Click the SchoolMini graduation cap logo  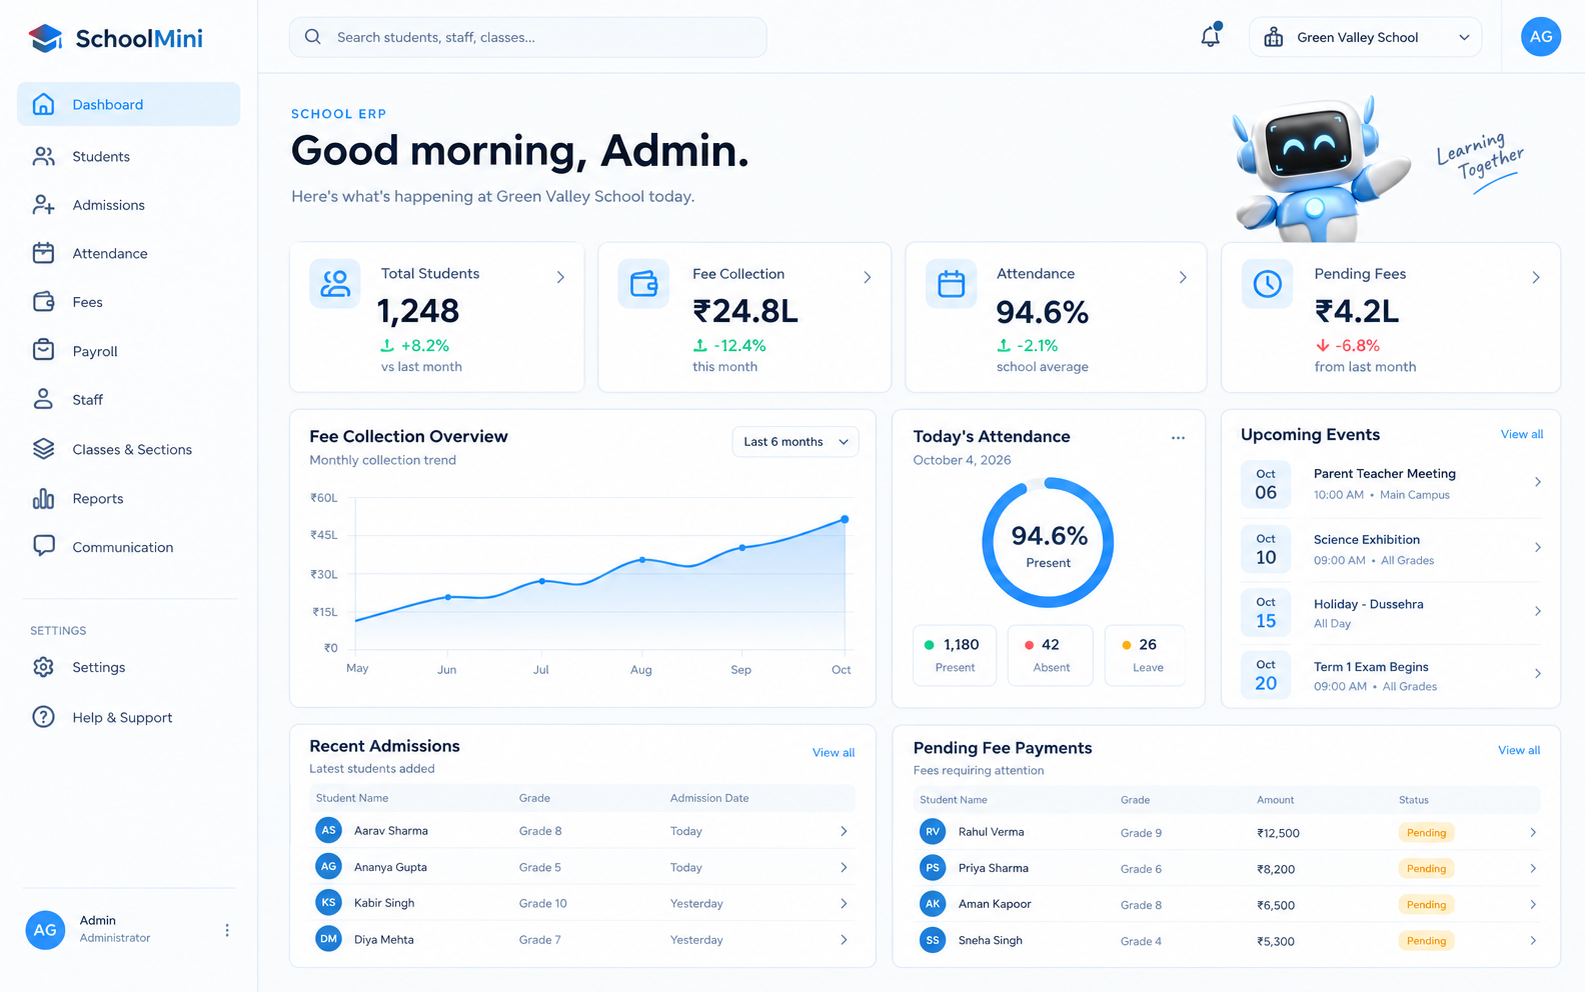click(x=45, y=38)
